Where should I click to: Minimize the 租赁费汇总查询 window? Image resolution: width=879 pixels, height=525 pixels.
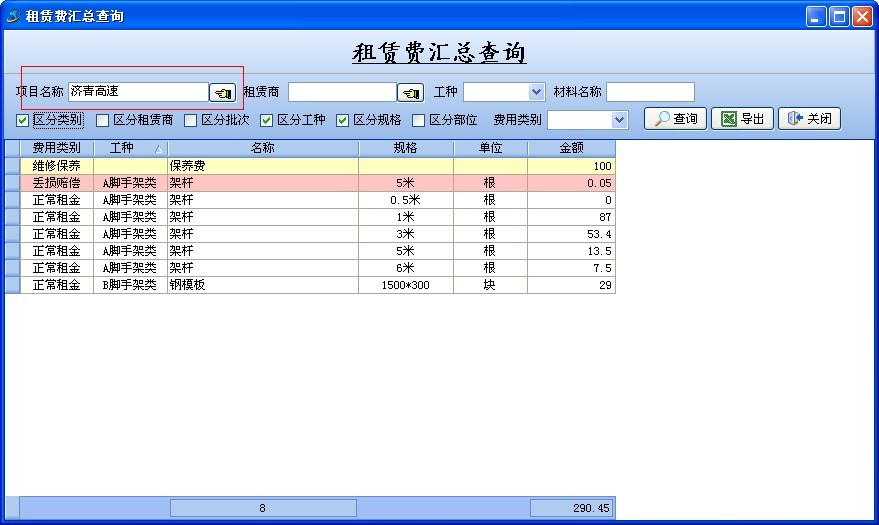click(817, 16)
